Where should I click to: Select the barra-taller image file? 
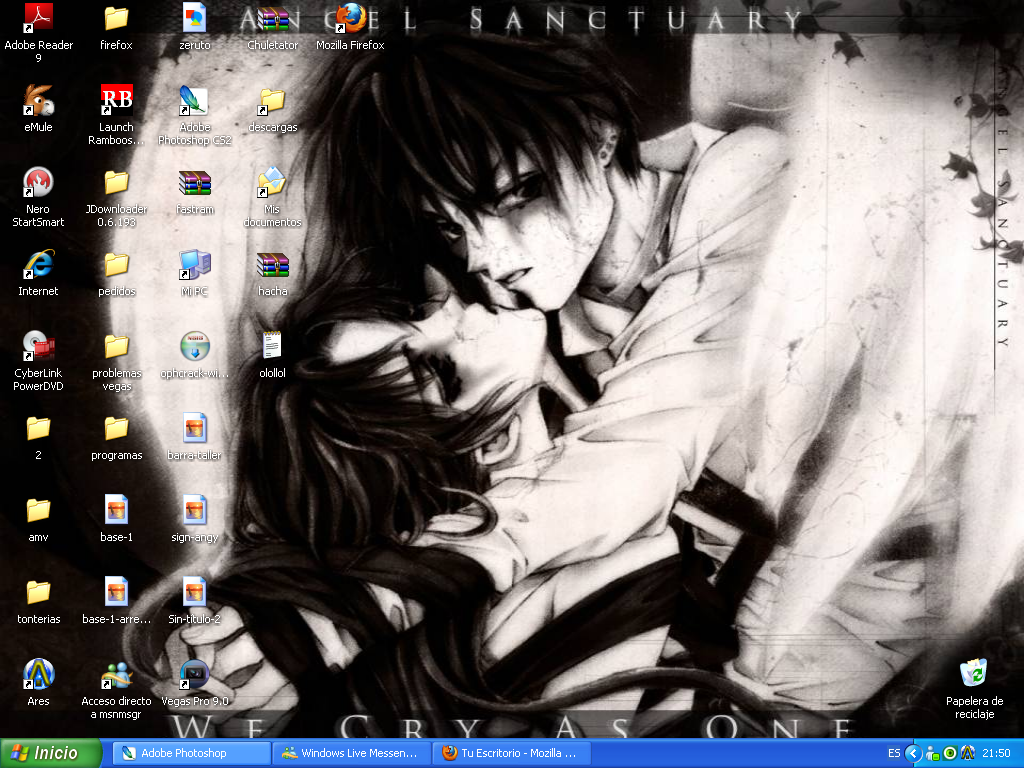click(195, 428)
